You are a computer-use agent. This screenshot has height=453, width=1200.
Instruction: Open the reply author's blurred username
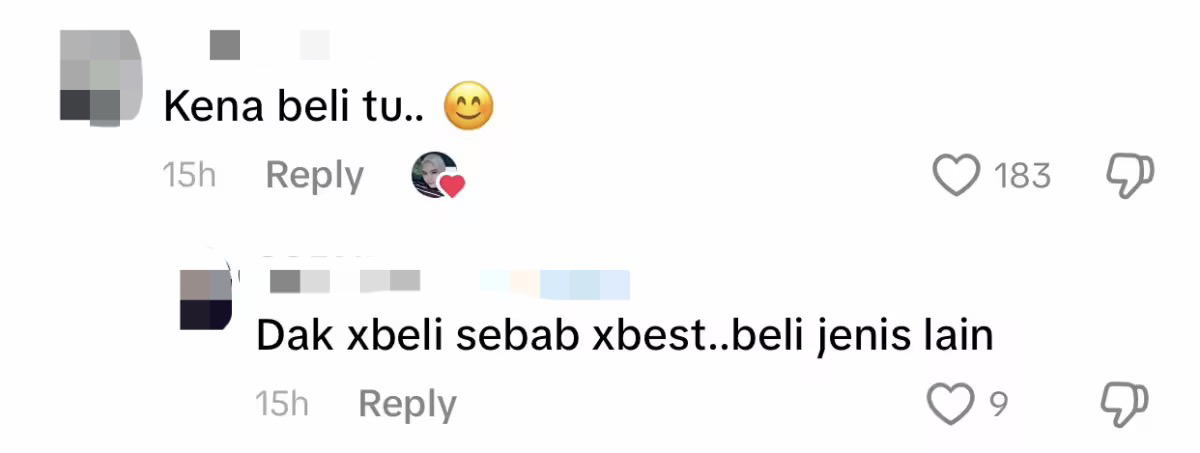tap(345, 282)
